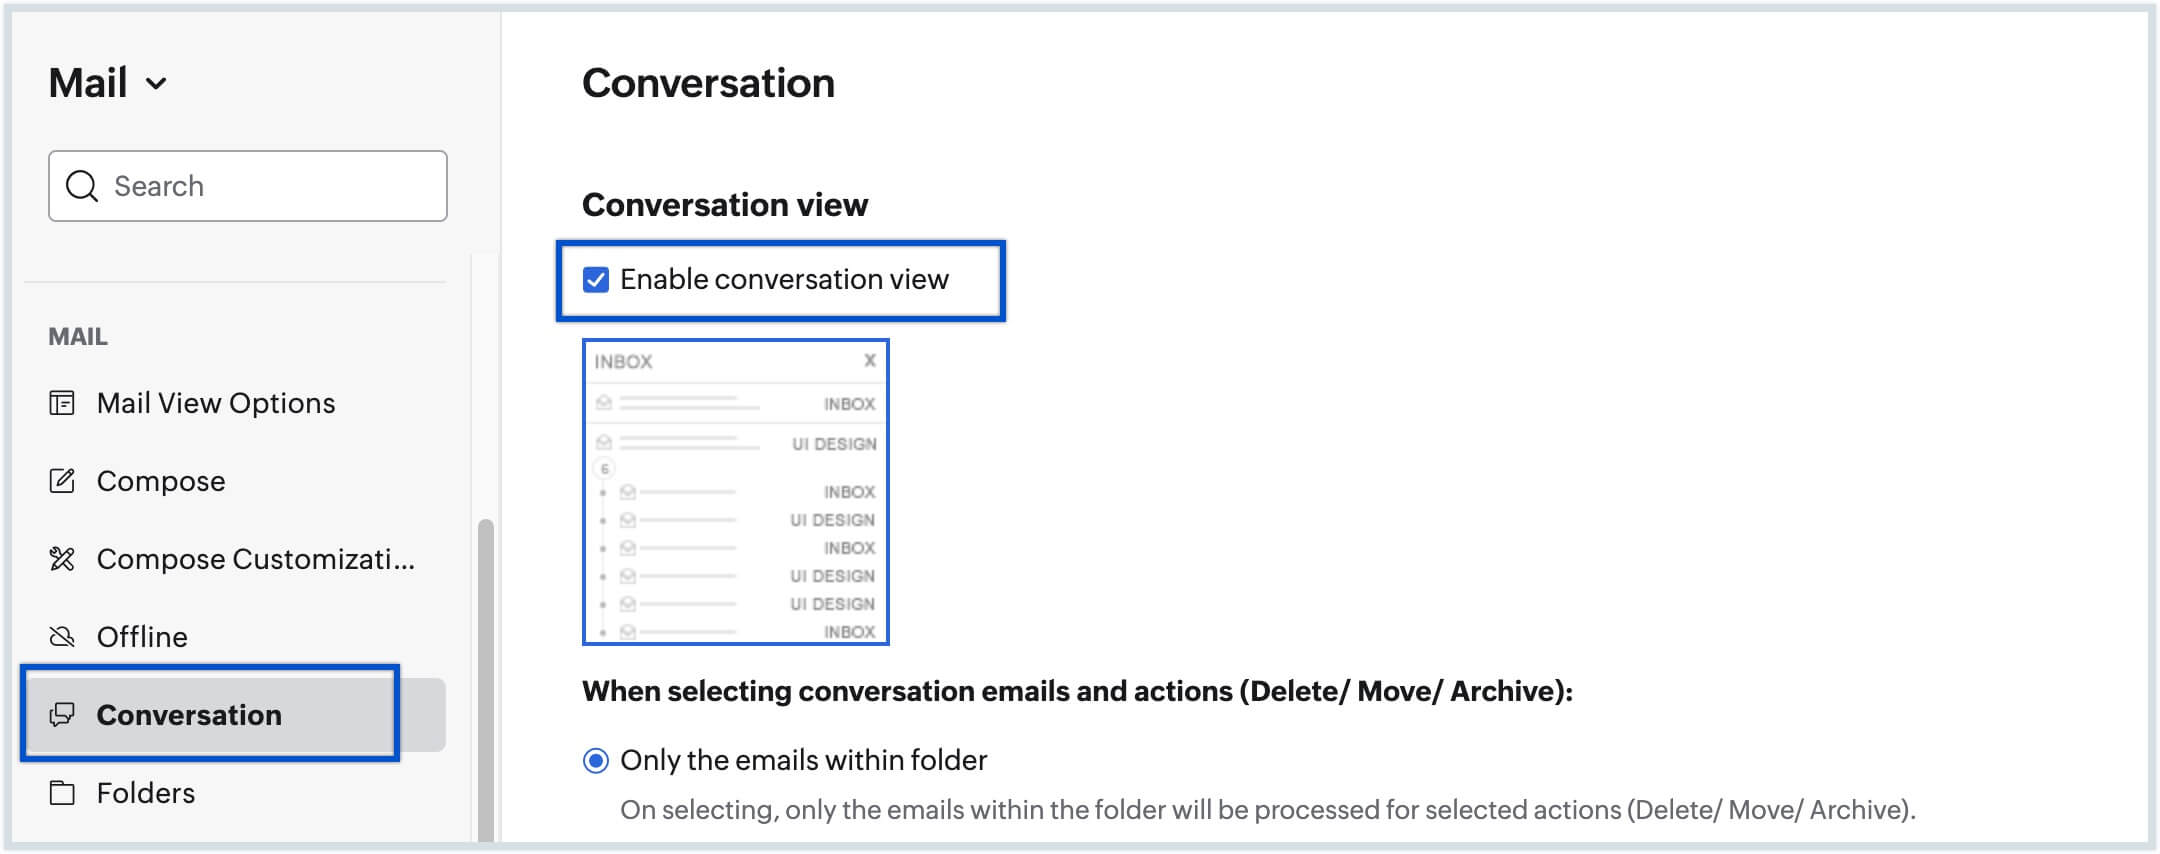Click the Offline cloud icon
Image resolution: width=2160 pixels, height=854 pixels.
62,637
